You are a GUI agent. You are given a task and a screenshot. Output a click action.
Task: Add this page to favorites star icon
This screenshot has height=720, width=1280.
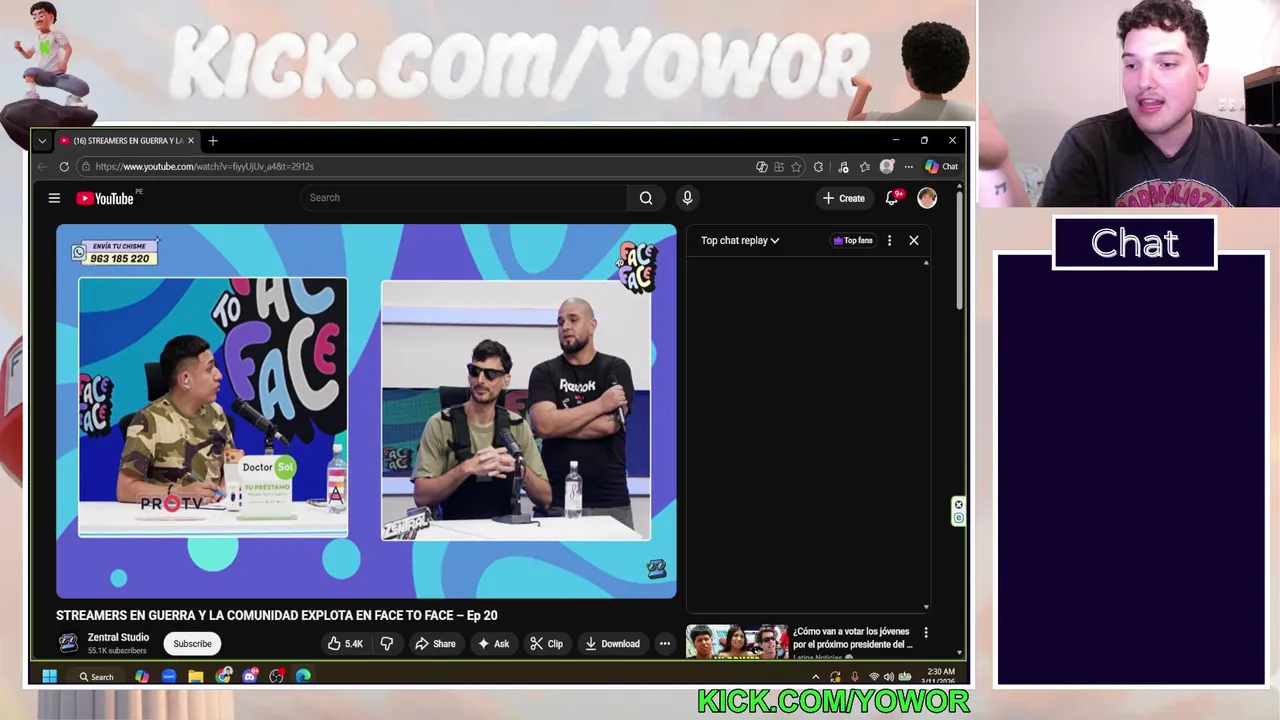tap(796, 167)
